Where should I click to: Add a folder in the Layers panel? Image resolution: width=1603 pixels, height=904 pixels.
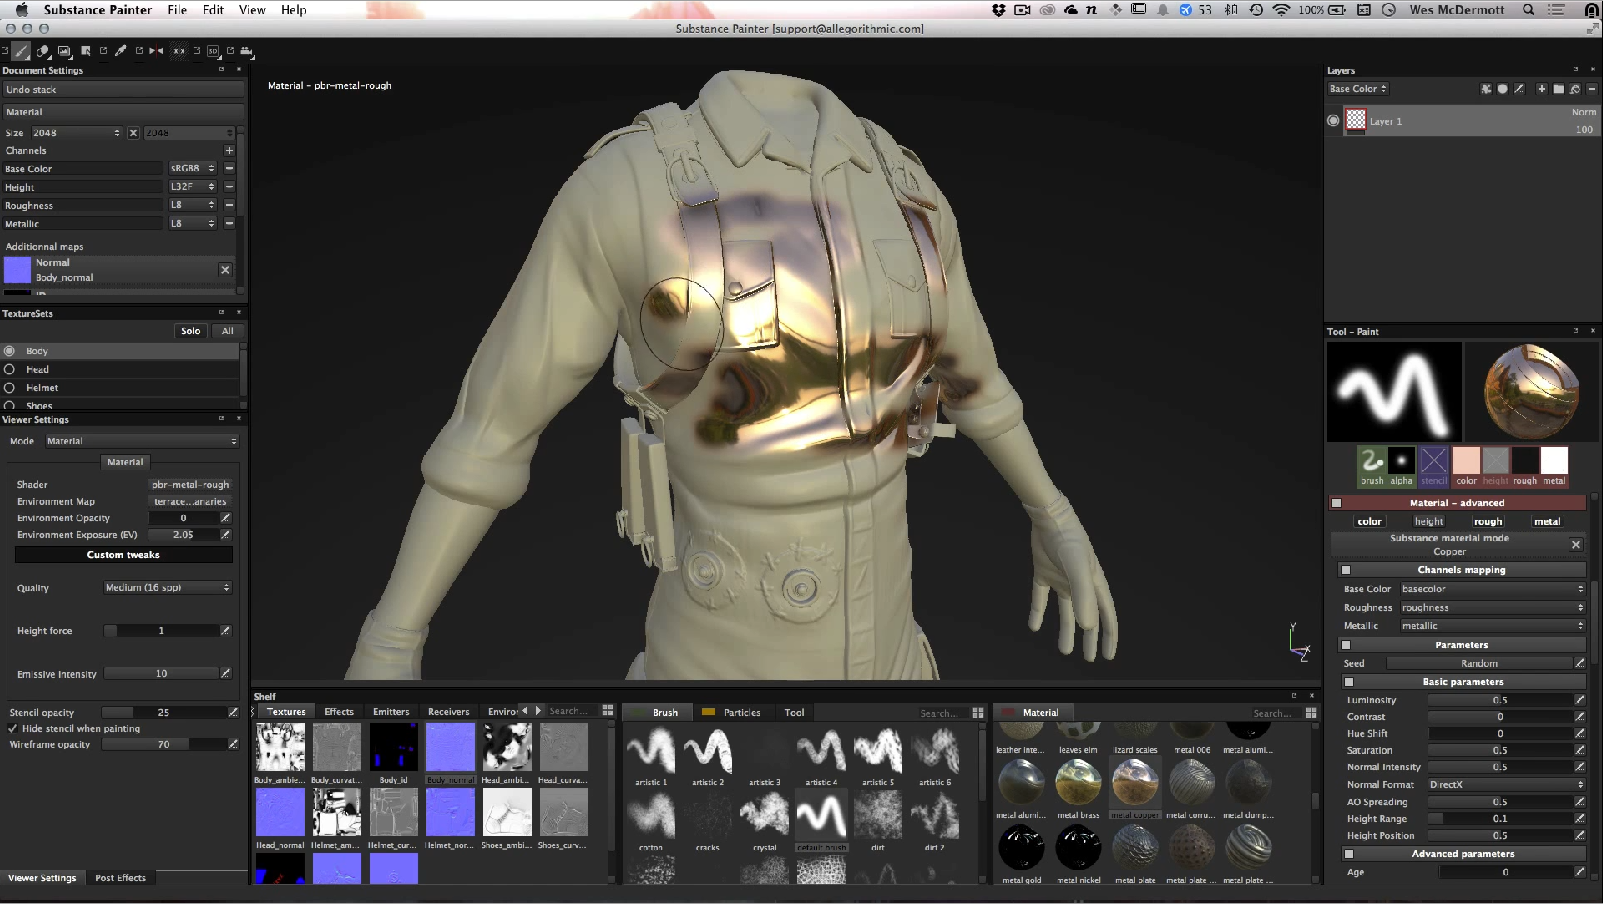(x=1558, y=89)
